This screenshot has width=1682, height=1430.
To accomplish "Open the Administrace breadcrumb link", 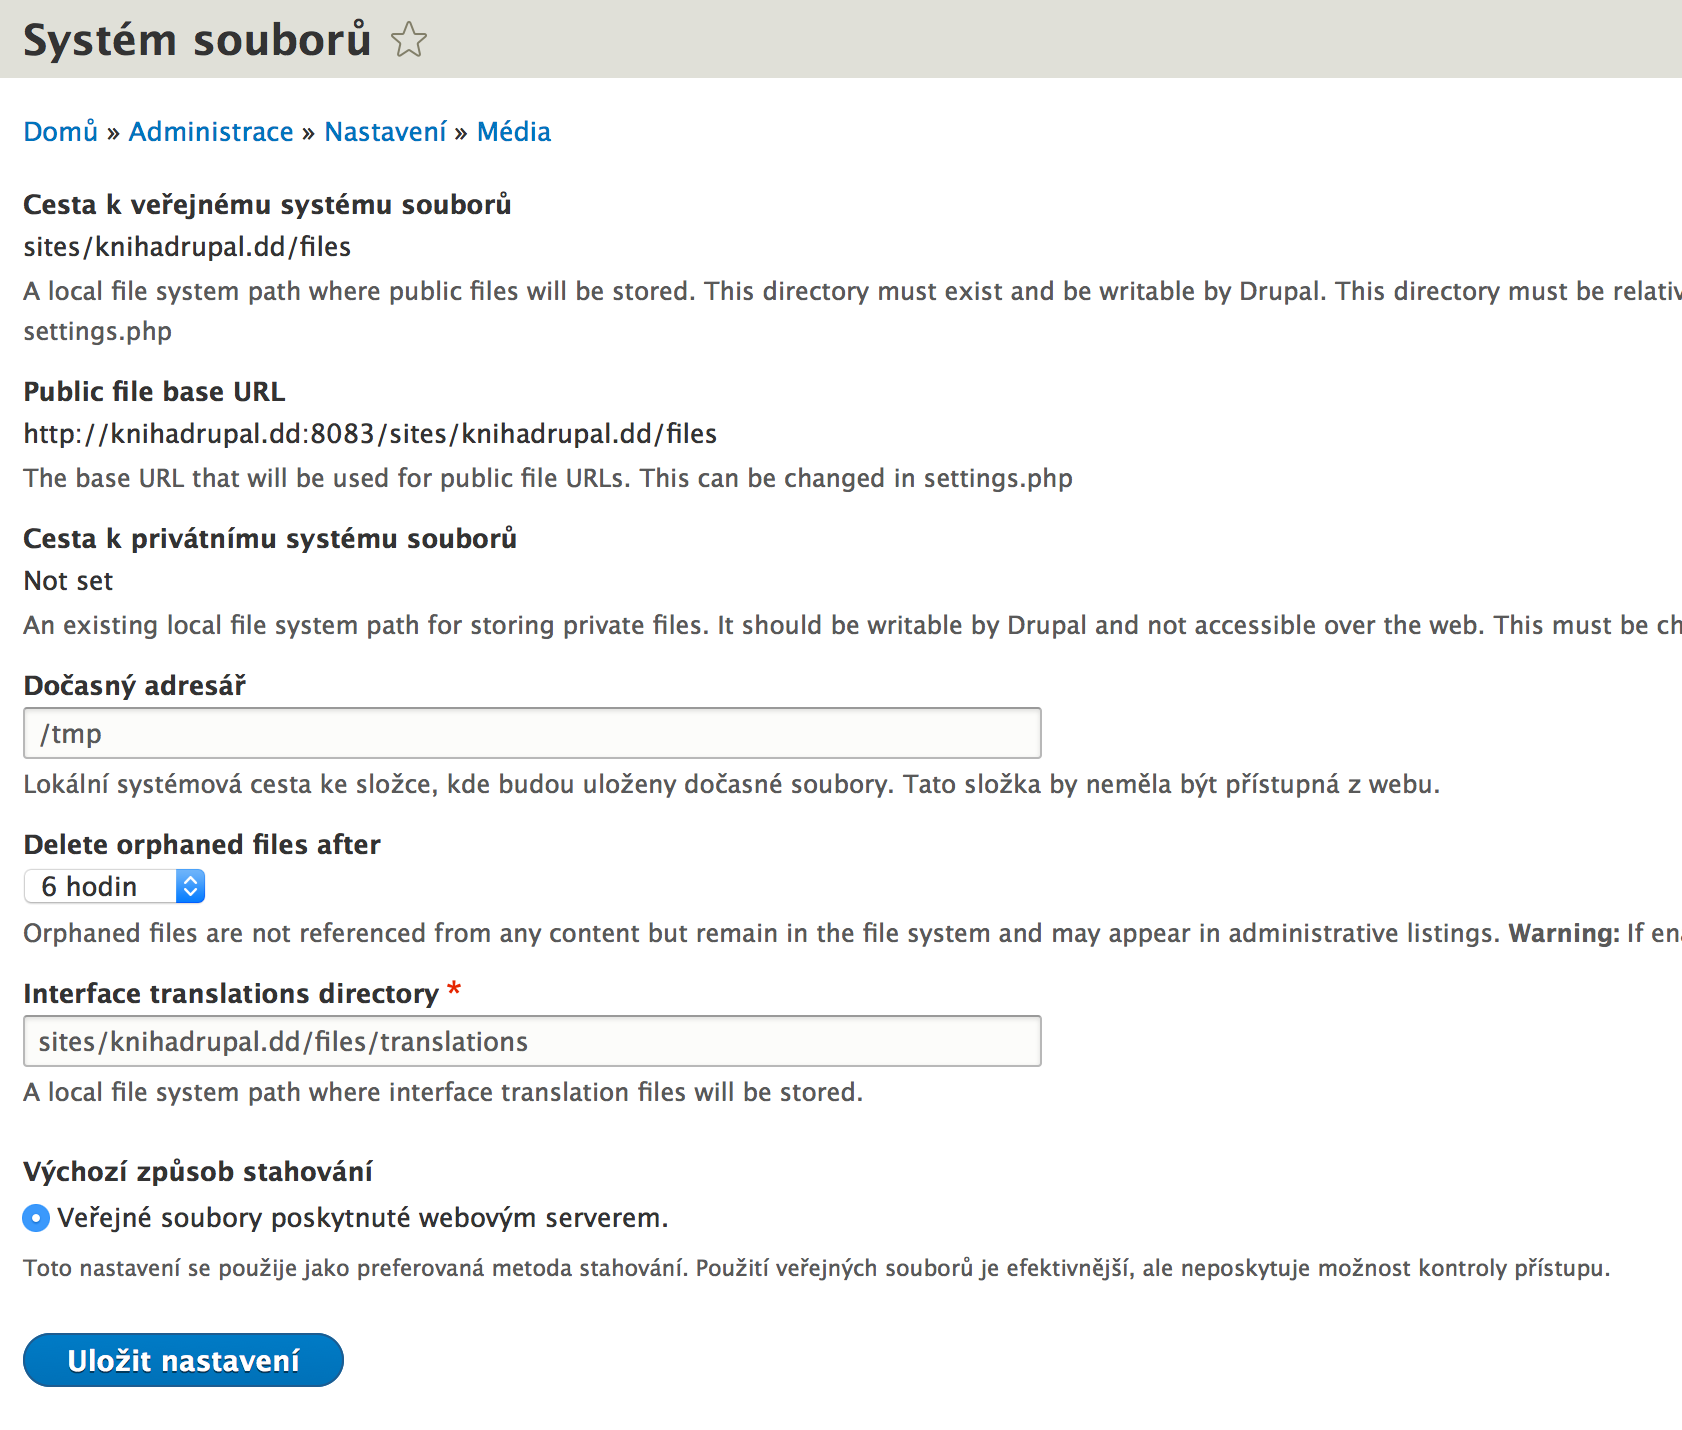I will (211, 132).
